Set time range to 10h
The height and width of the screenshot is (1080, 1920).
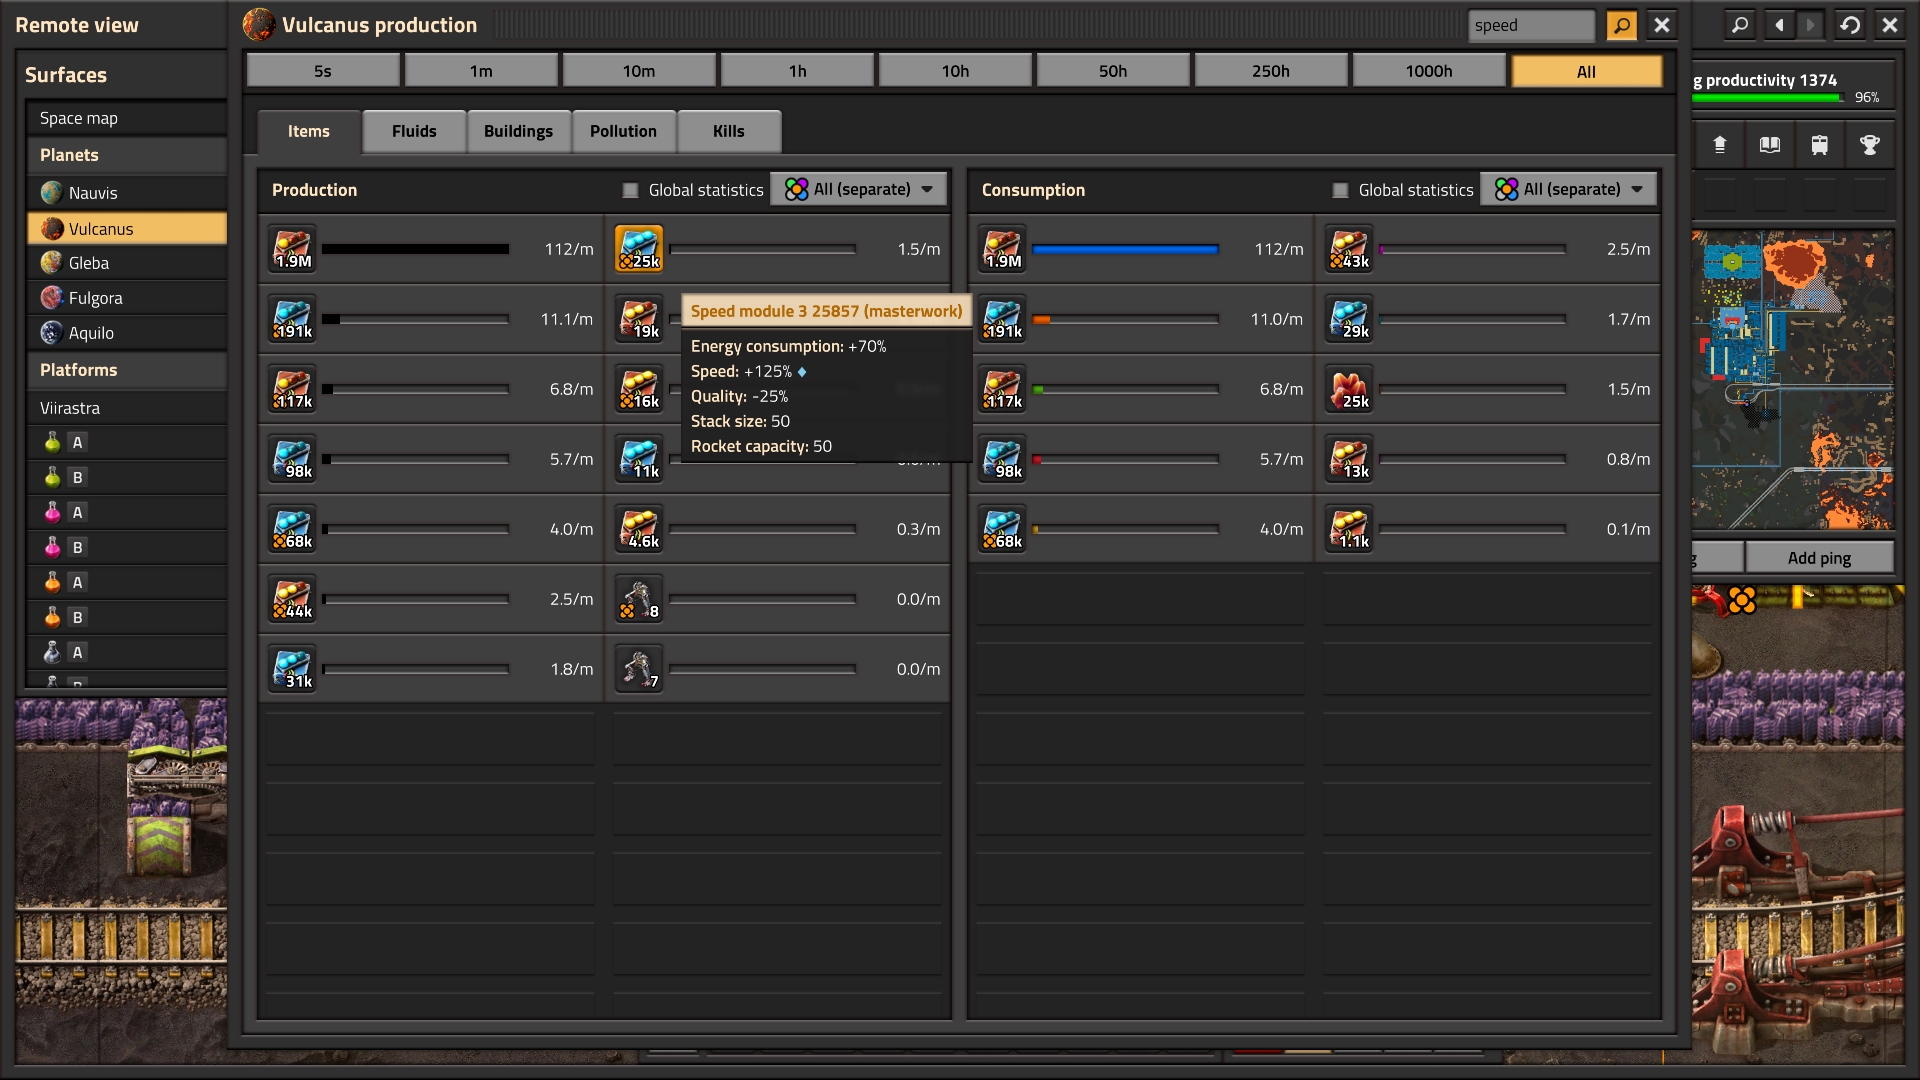pos(955,71)
